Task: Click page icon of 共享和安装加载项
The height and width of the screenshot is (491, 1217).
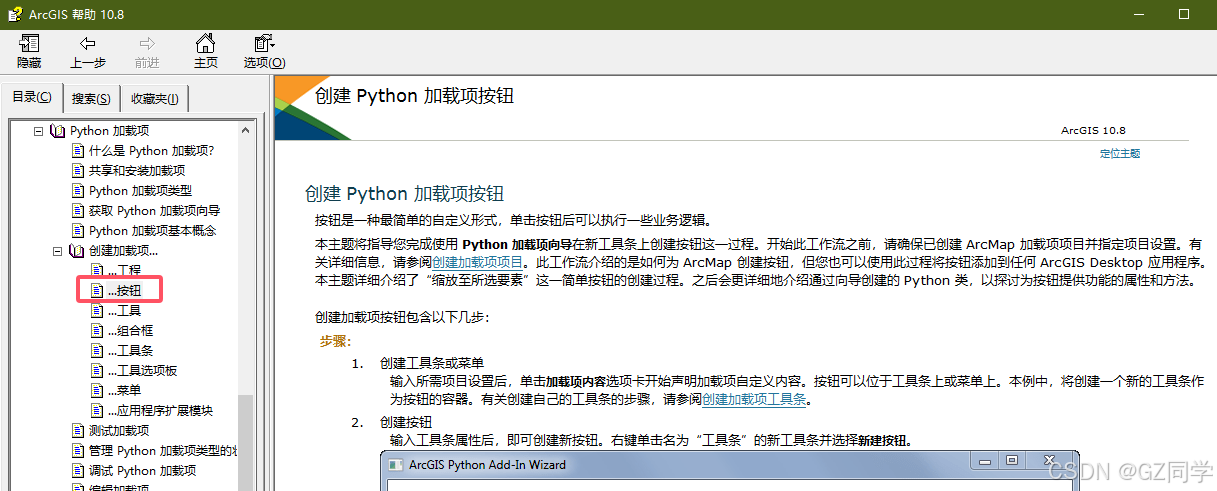Action: click(x=78, y=171)
